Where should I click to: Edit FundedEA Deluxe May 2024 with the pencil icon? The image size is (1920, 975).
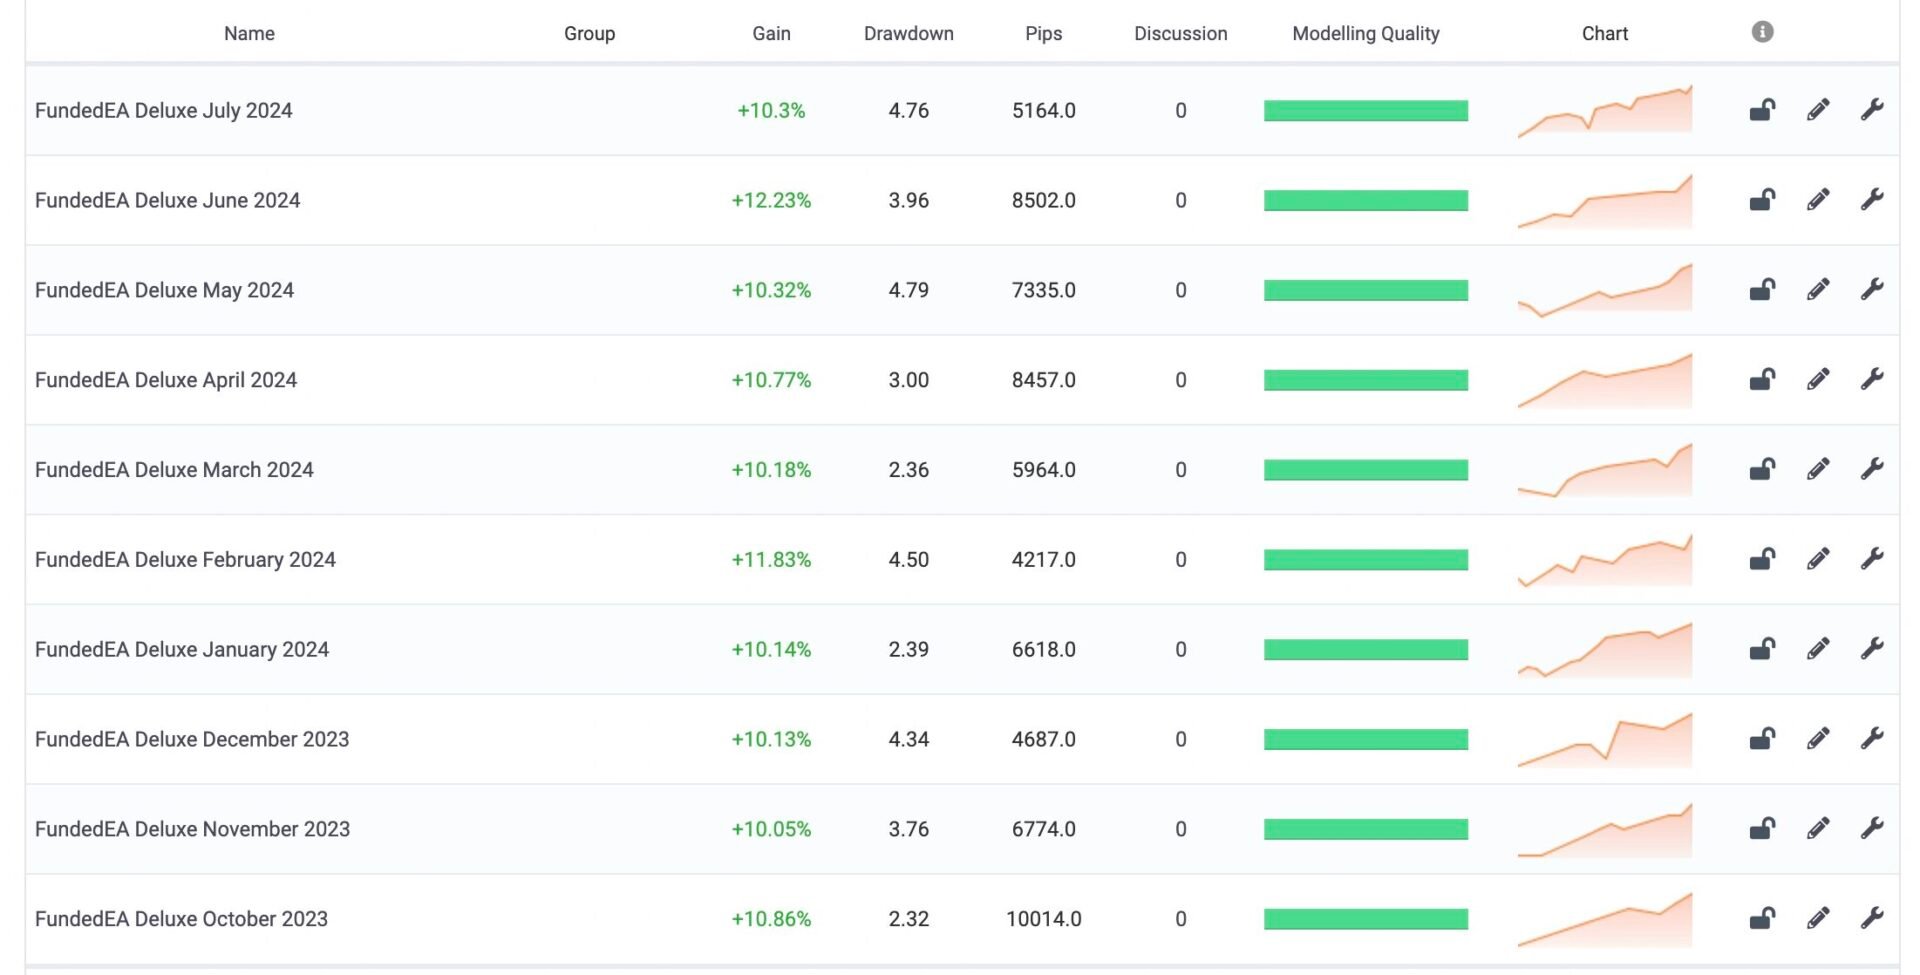[1818, 290]
